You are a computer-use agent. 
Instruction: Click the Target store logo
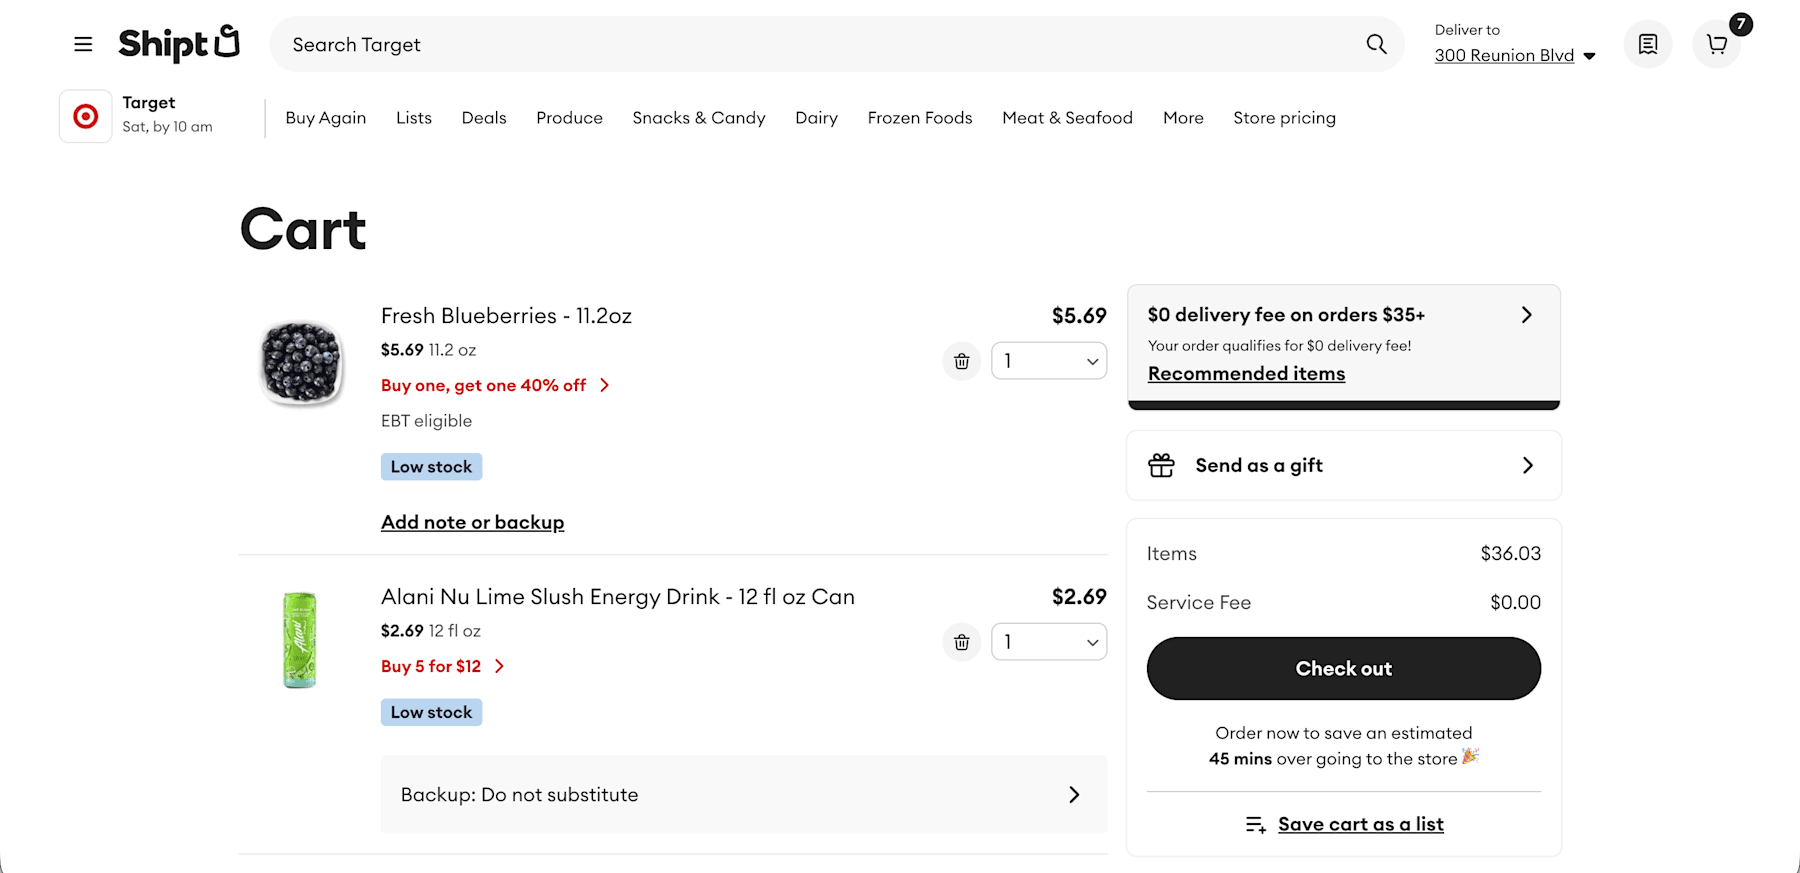pos(86,116)
